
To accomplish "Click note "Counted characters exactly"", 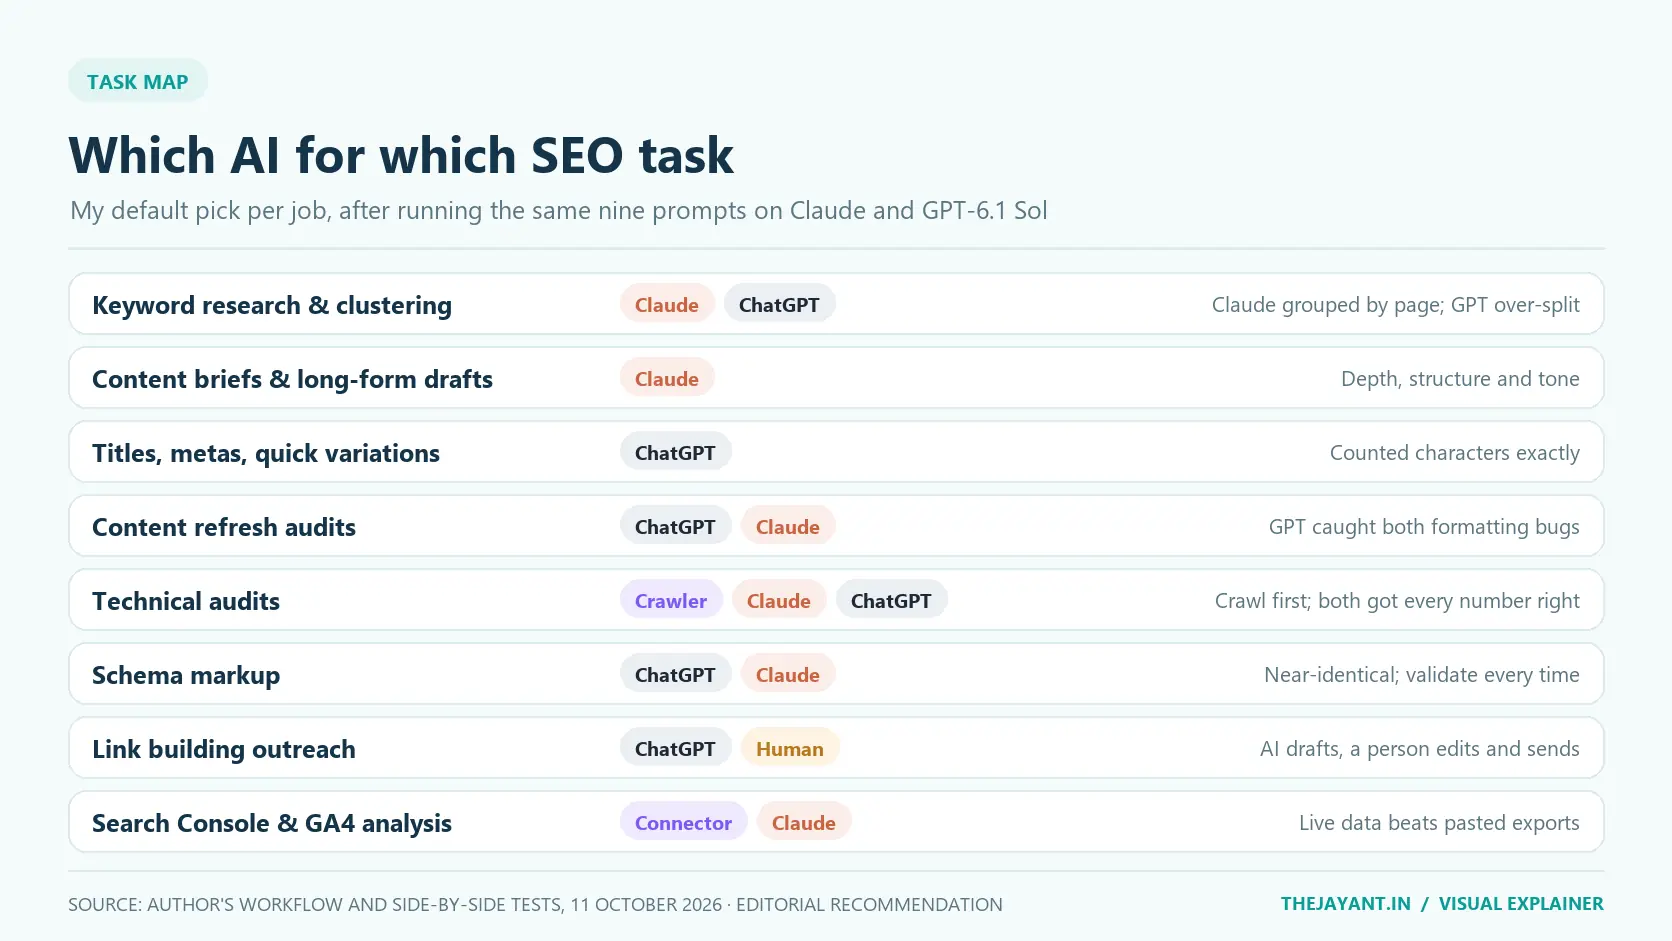I will pos(1455,453).
